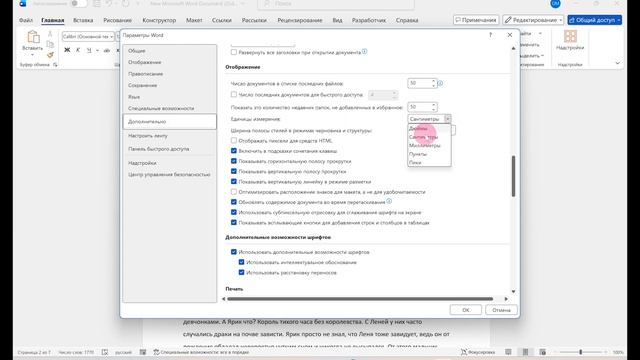Uncheck update document content while dragging
This screenshot has width=640, height=360.
point(234,202)
